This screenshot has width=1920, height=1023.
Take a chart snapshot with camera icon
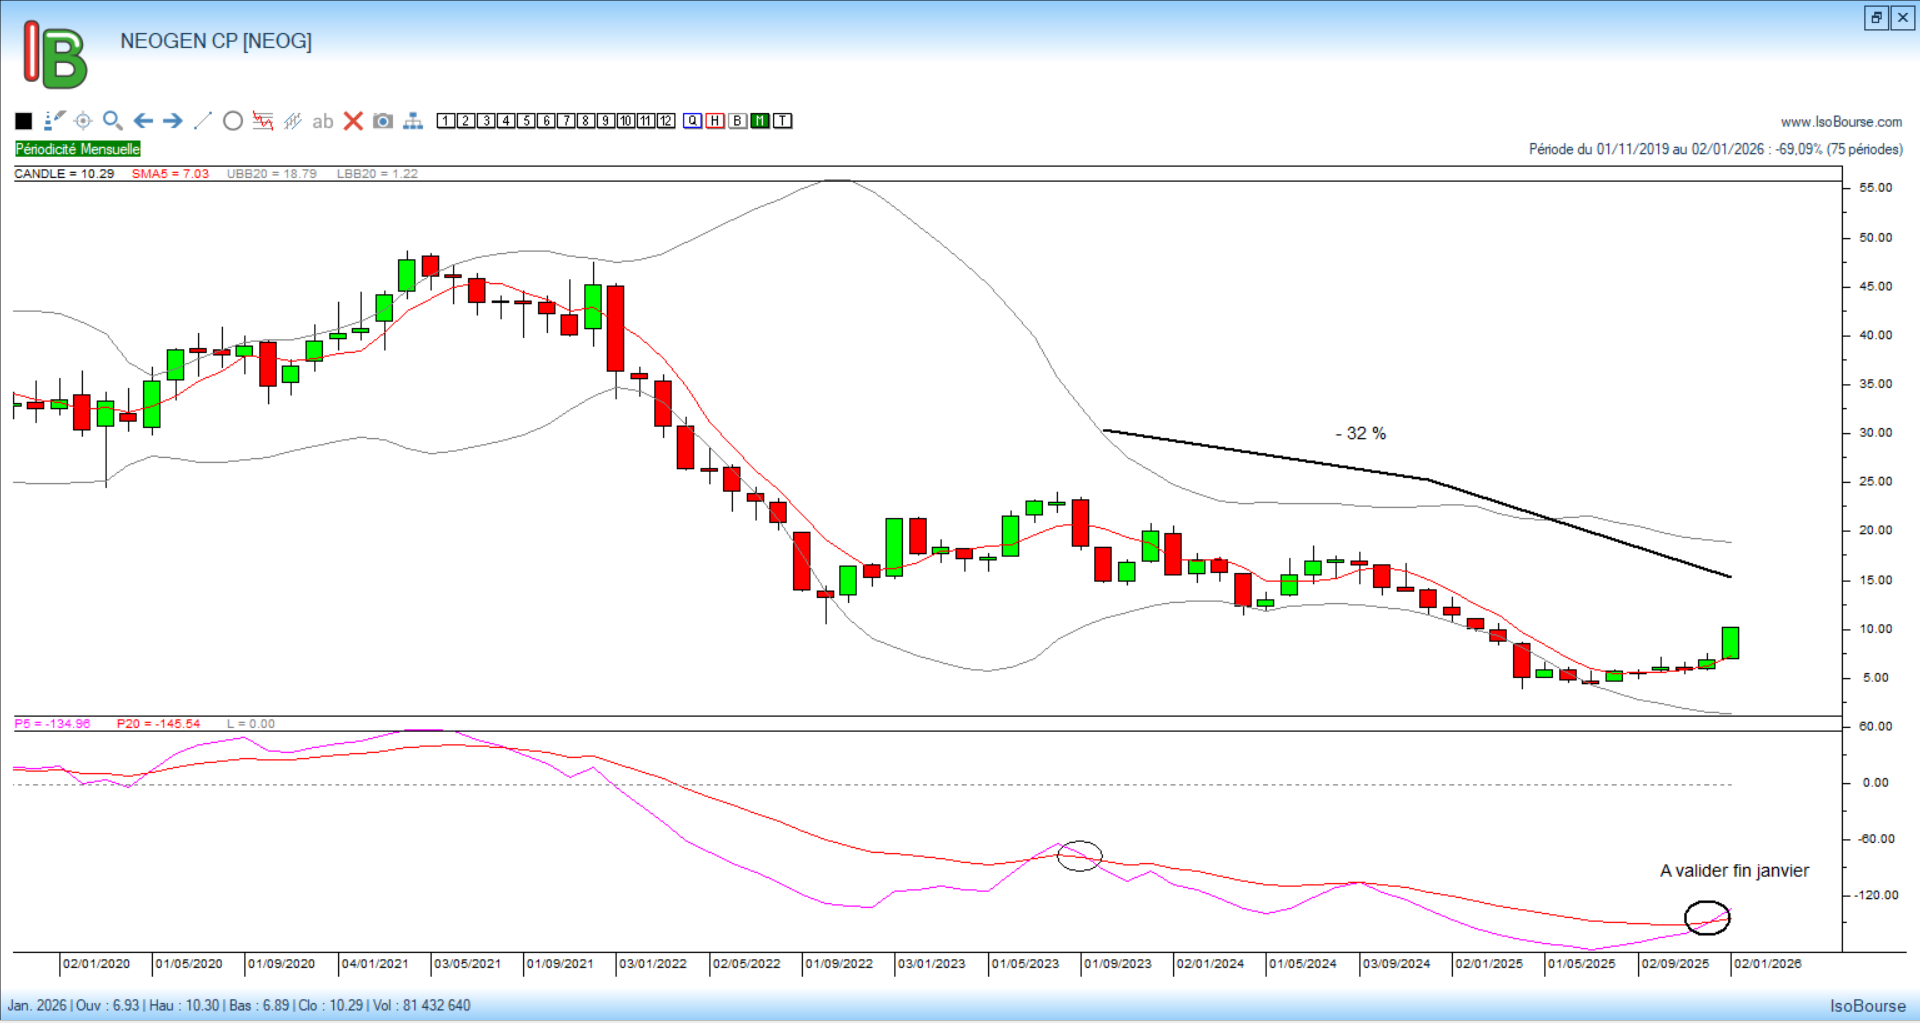[x=382, y=121]
